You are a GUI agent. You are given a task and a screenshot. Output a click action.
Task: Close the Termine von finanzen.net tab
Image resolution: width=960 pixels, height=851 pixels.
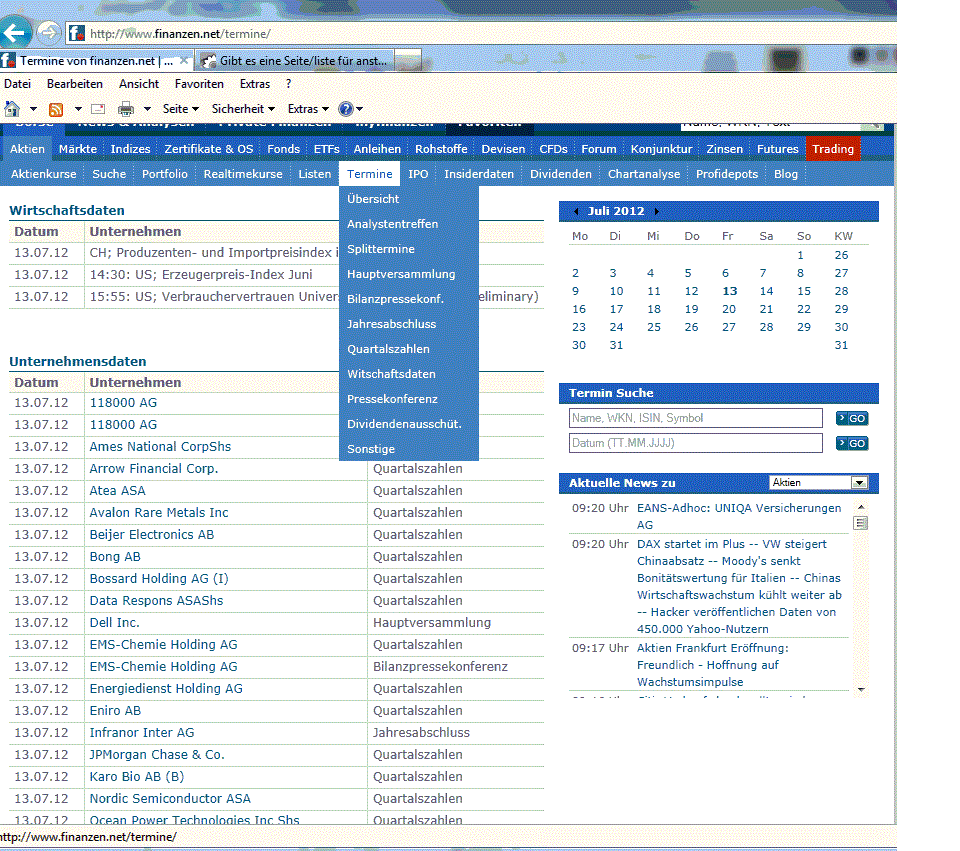(187, 61)
